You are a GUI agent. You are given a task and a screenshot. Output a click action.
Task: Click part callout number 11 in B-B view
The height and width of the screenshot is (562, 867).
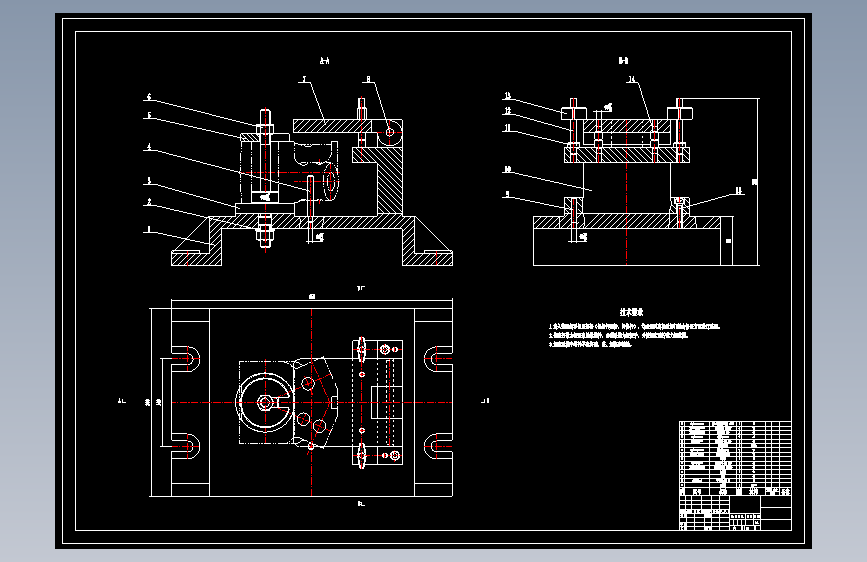(x=508, y=128)
